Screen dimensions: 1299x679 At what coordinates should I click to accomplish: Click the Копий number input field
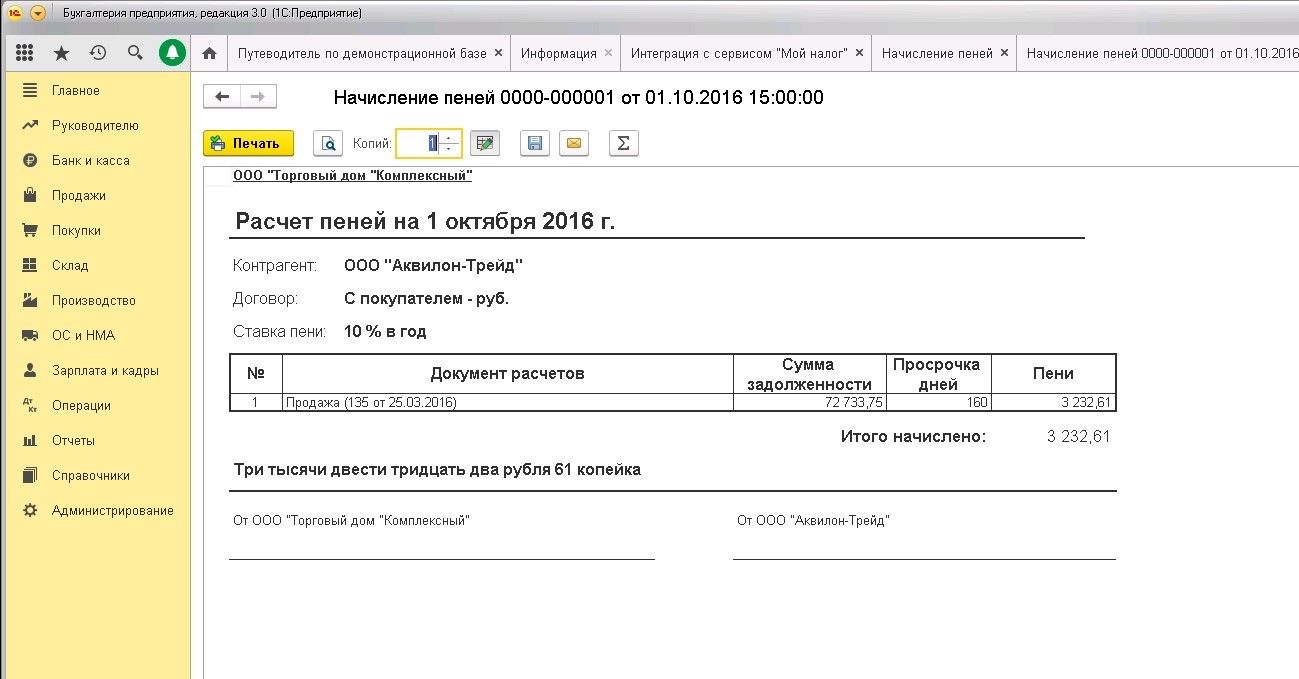(418, 143)
